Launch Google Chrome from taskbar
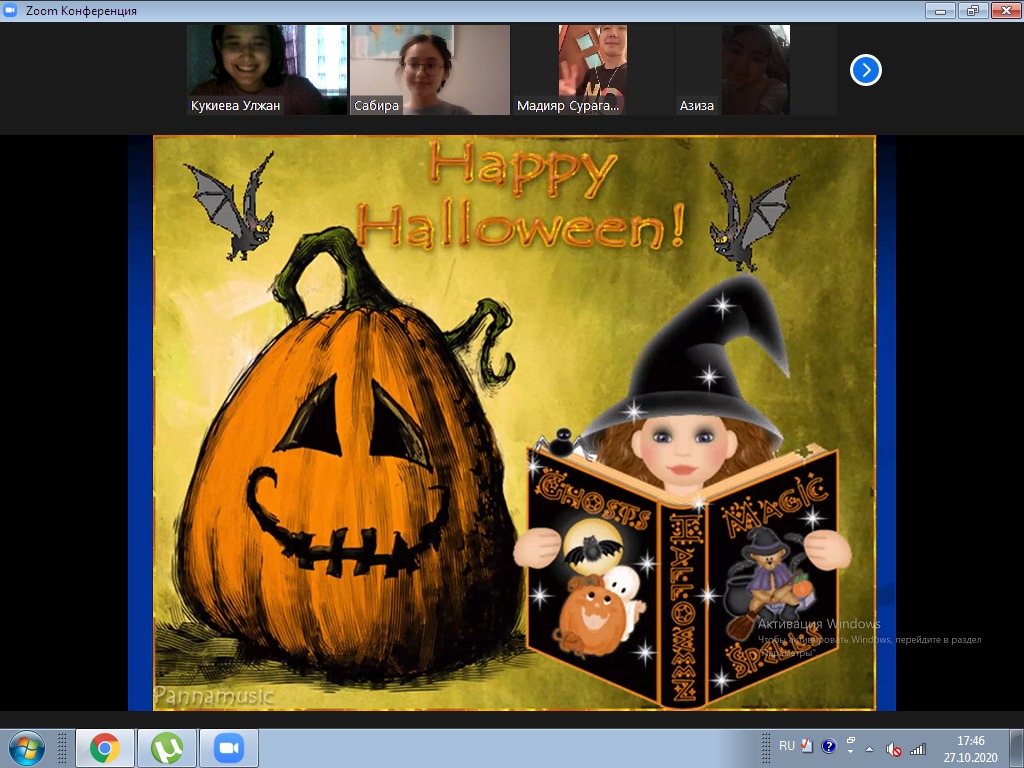The width and height of the screenshot is (1024, 768). pyautogui.click(x=104, y=748)
